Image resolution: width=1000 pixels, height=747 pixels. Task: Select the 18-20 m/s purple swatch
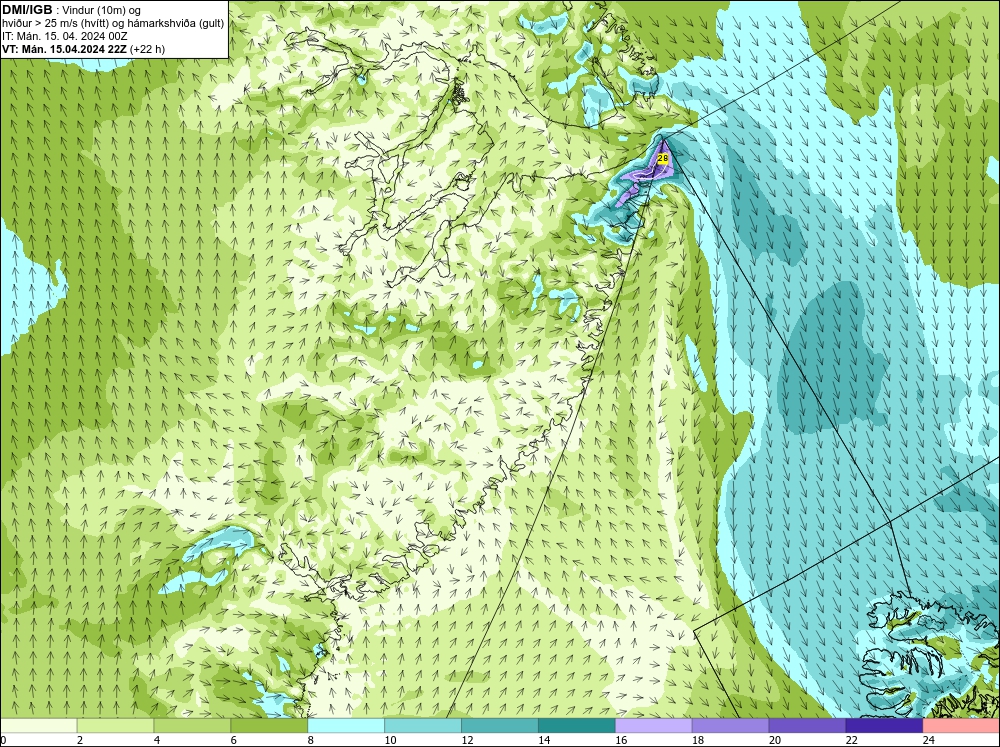[x=730, y=726]
